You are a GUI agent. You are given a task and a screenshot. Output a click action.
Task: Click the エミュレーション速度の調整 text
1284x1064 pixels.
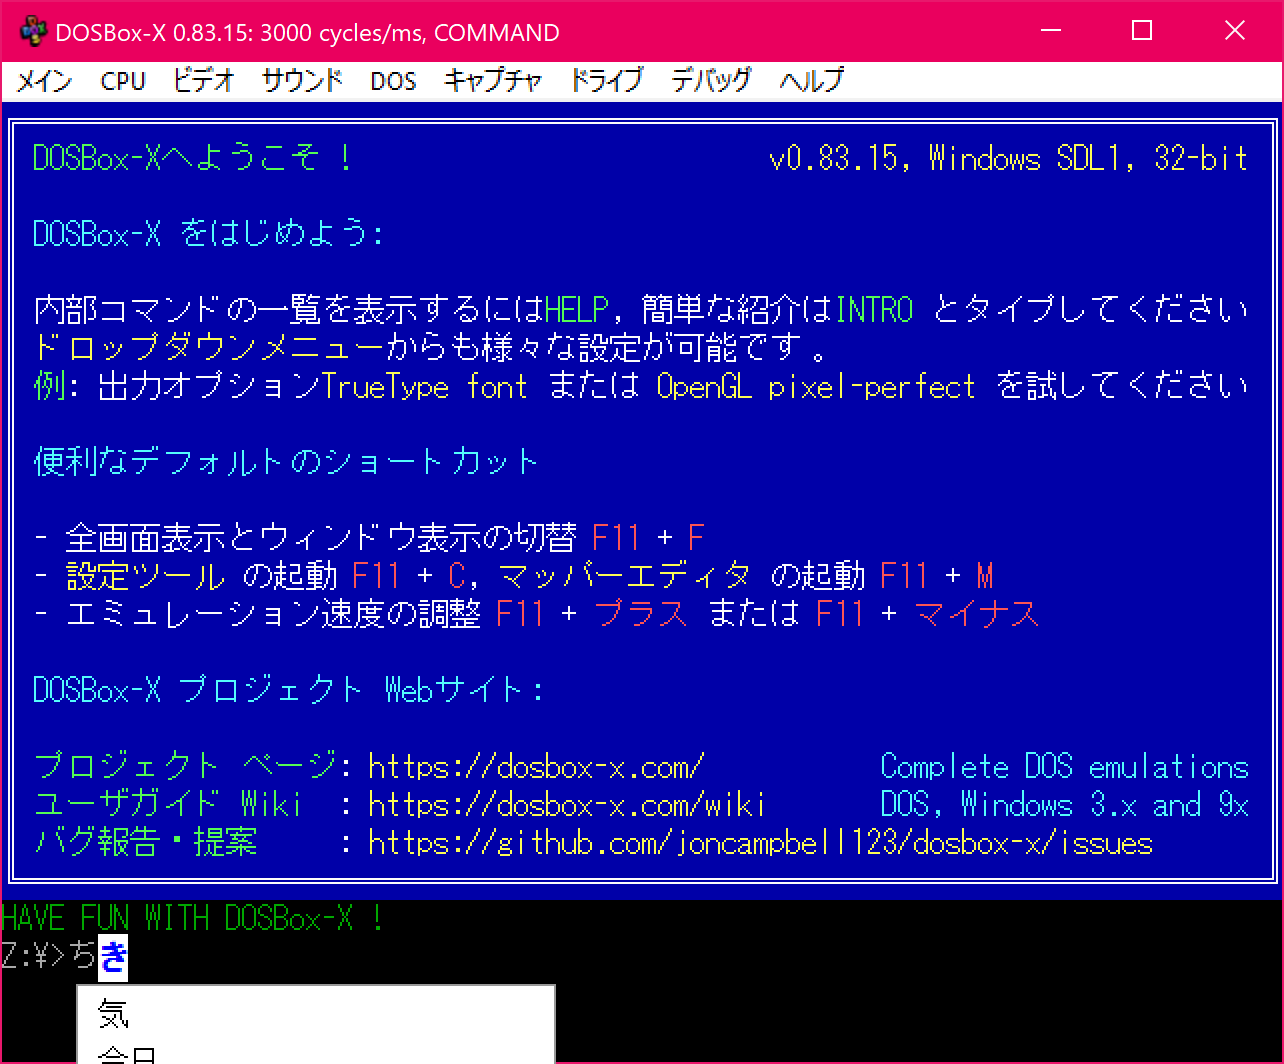(x=273, y=614)
